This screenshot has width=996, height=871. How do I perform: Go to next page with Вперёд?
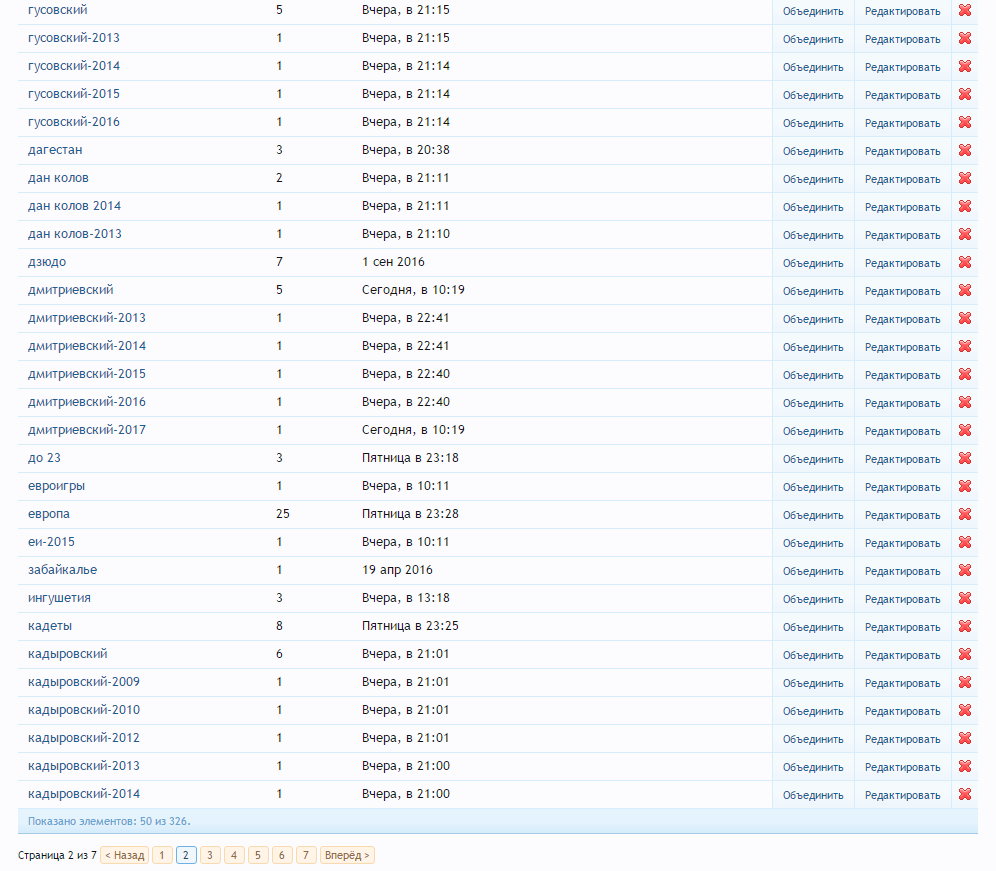click(347, 855)
